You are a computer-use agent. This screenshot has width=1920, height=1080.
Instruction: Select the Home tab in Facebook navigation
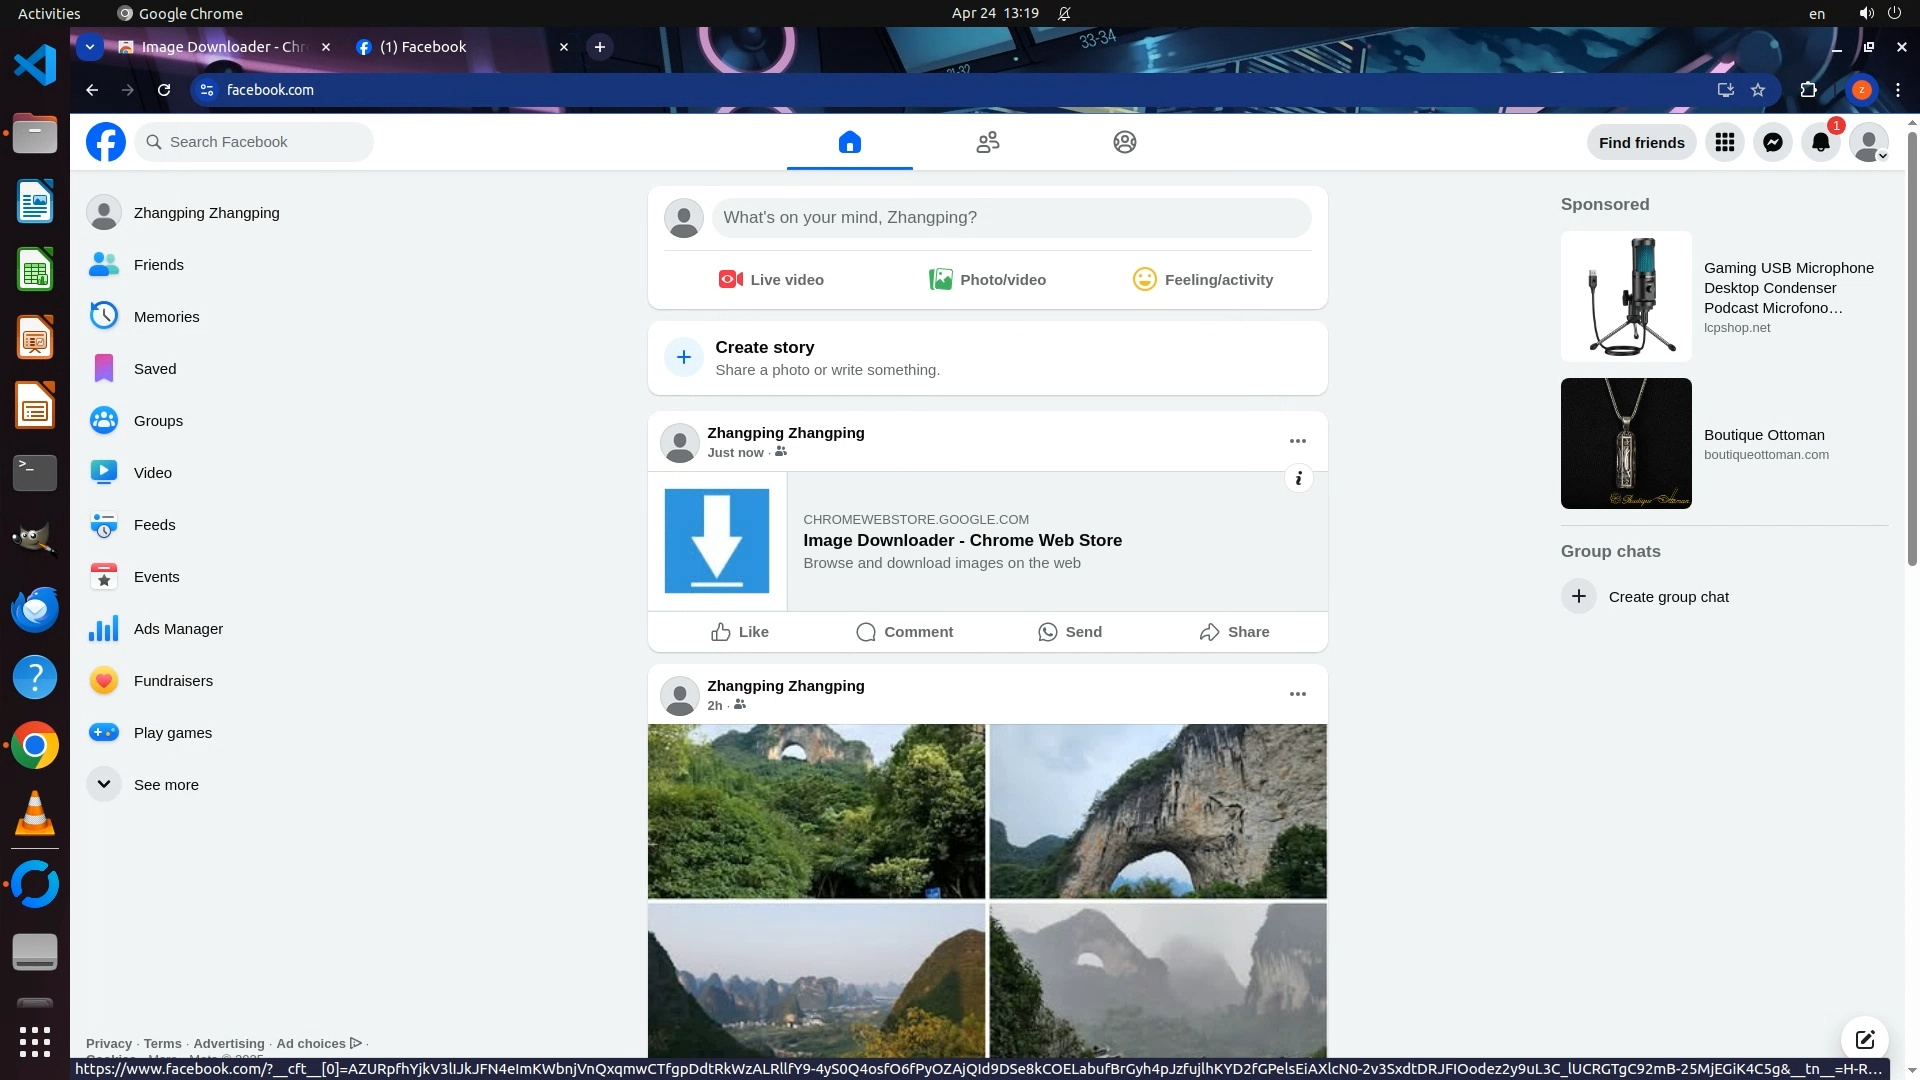click(849, 142)
